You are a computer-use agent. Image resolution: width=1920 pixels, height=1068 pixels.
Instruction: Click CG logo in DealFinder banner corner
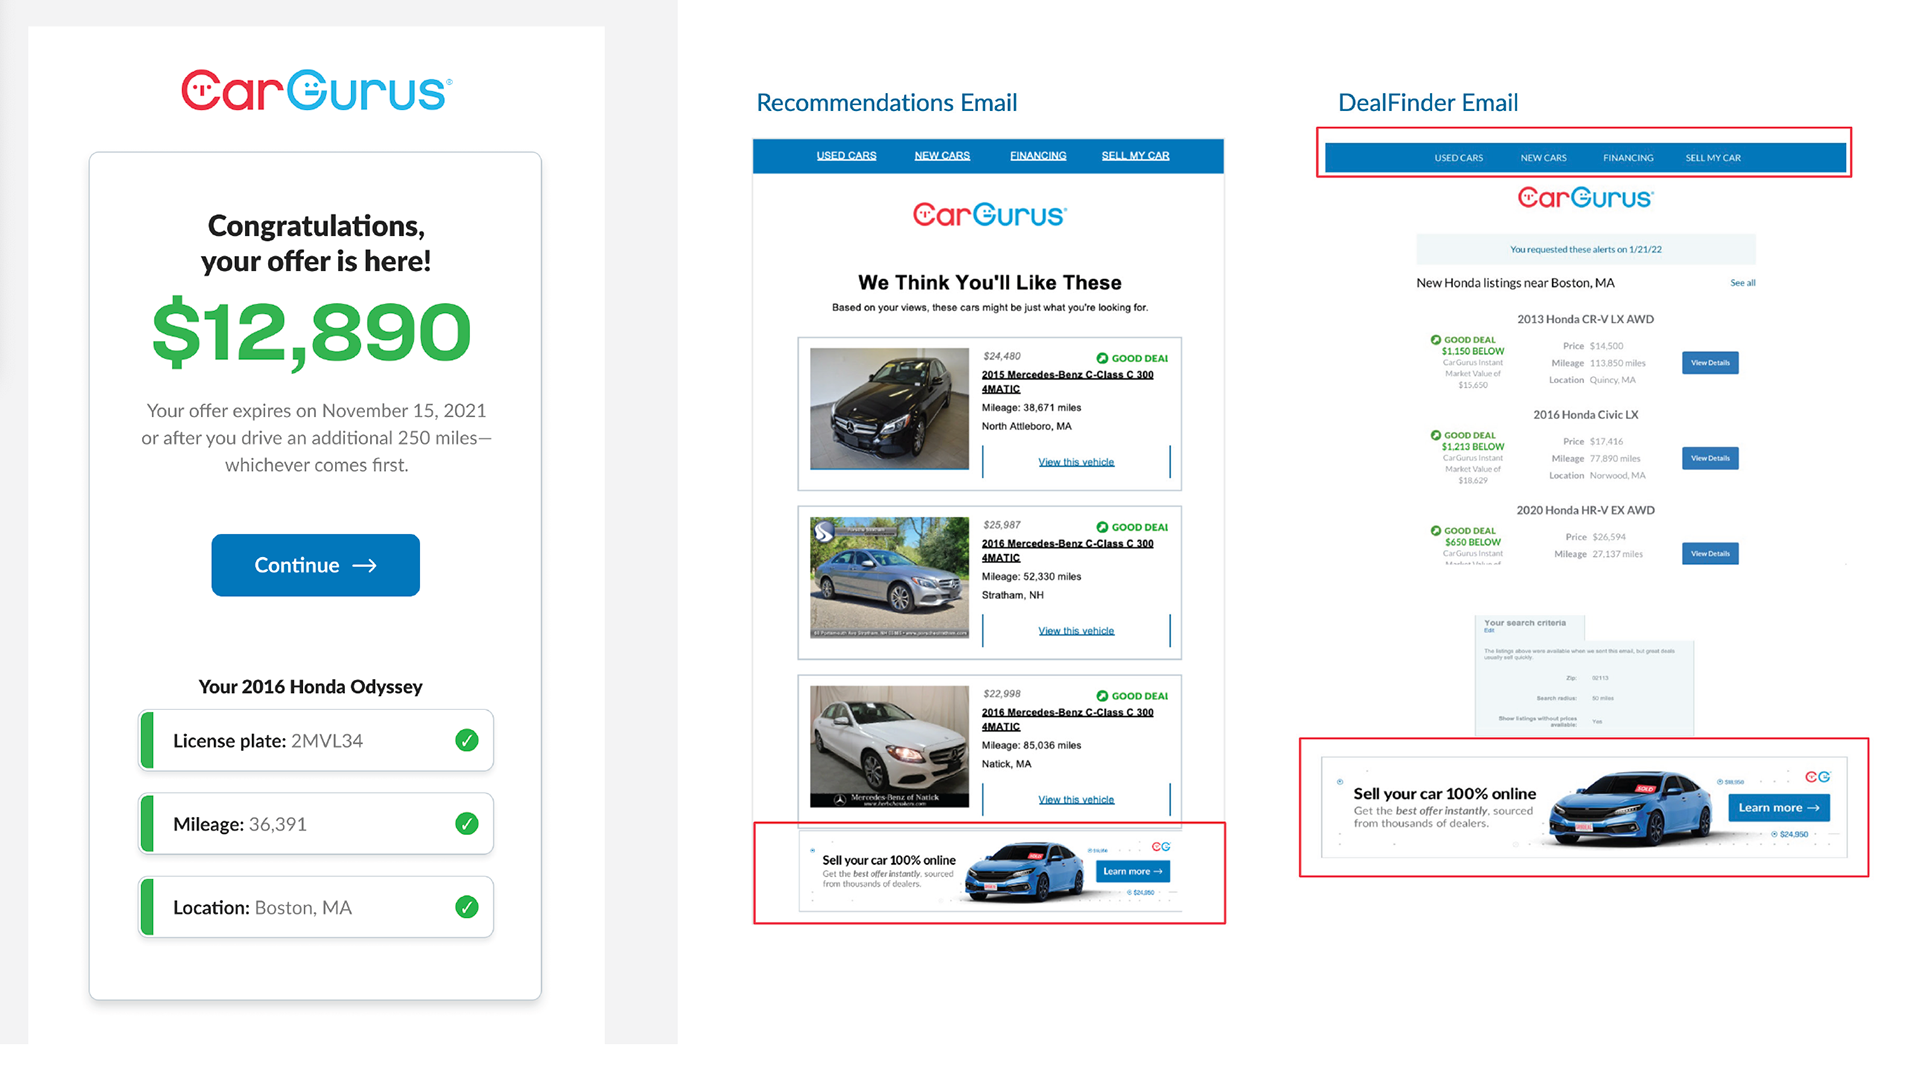tap(1817, 777)
